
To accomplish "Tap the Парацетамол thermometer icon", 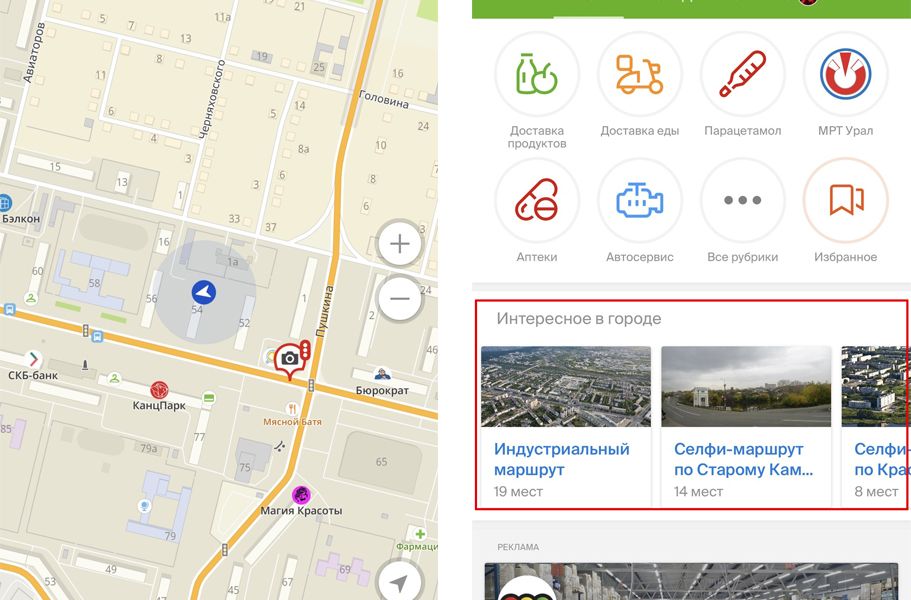I will [743, 74].
